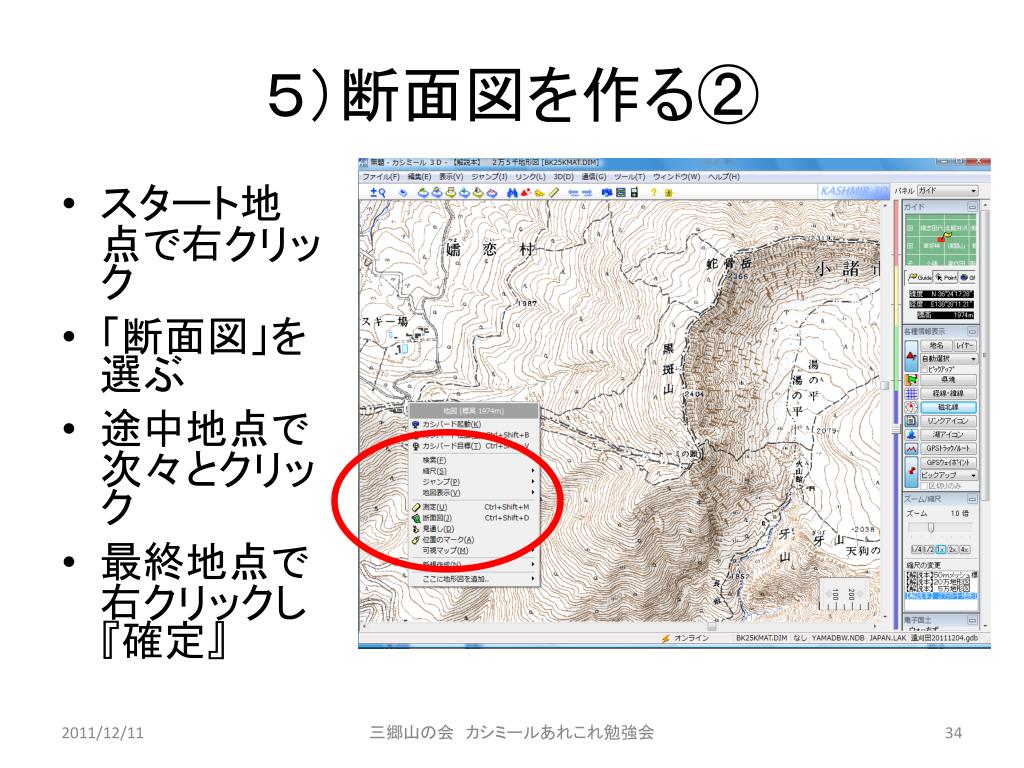Select the 2x zoom toggle button

pos(953,550)
